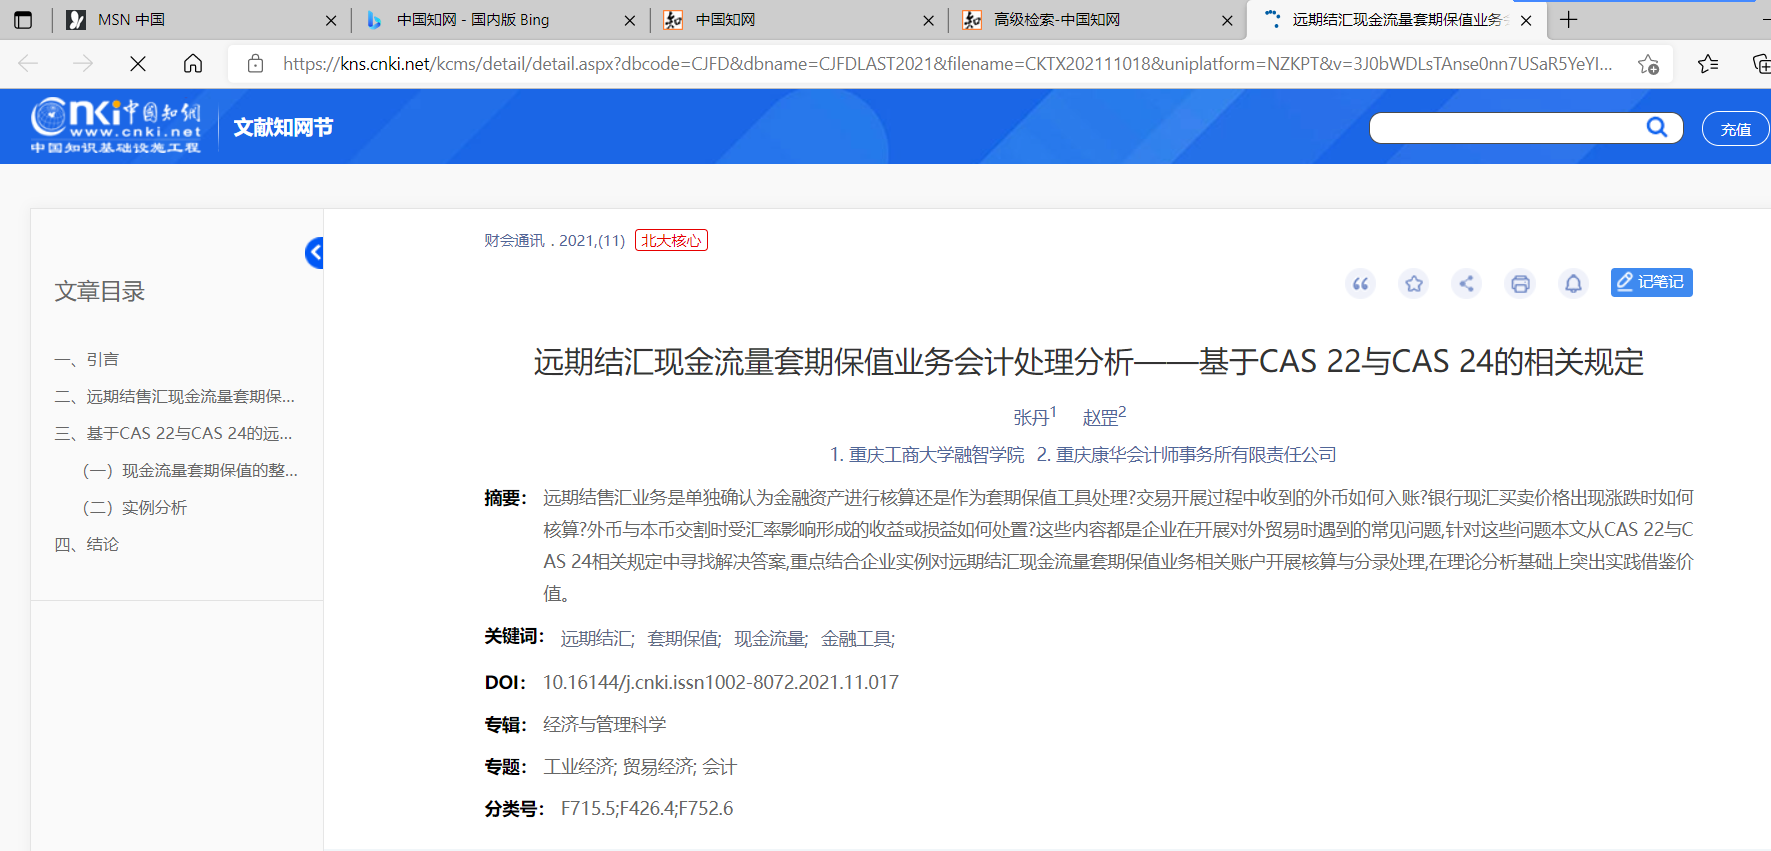Click keyword 套期保值 link
The width and height of the screenshot is (1771, 851).
click(683, 638)
